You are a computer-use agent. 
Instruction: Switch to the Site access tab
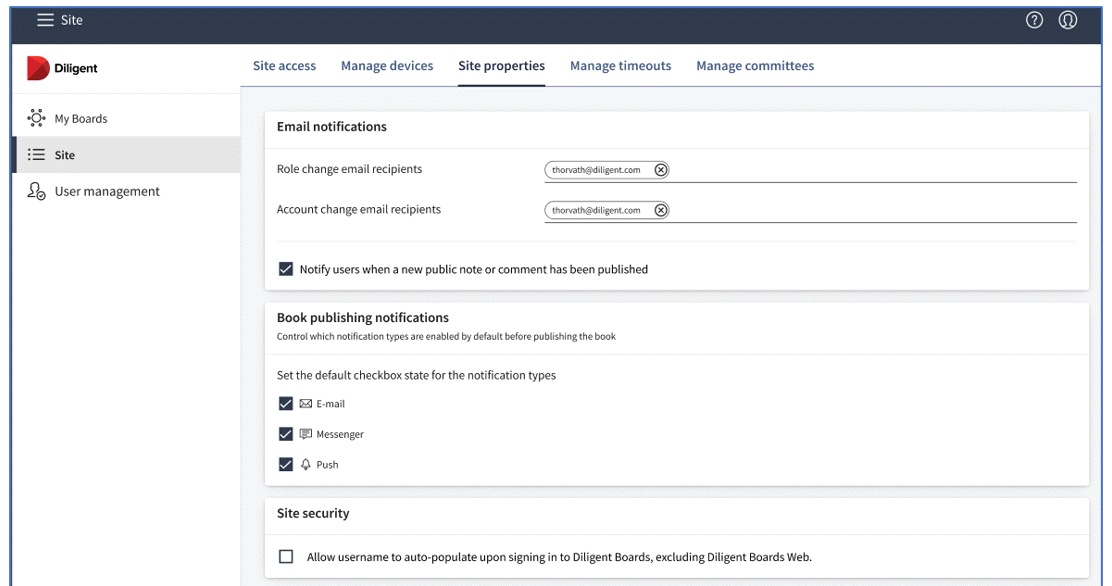(284, 66)
